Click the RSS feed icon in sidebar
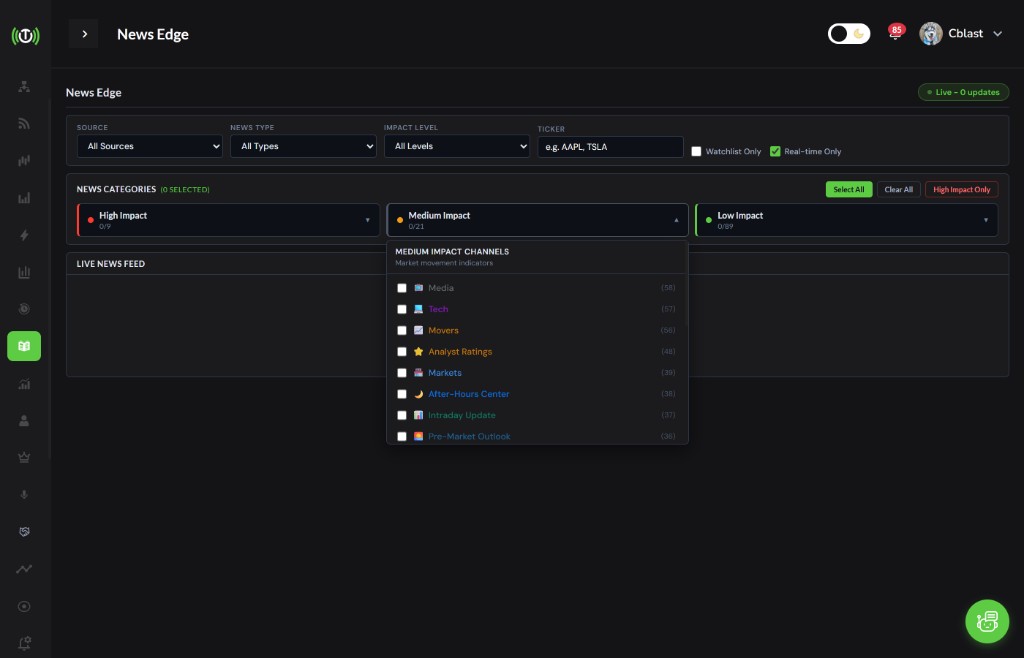 24,124
